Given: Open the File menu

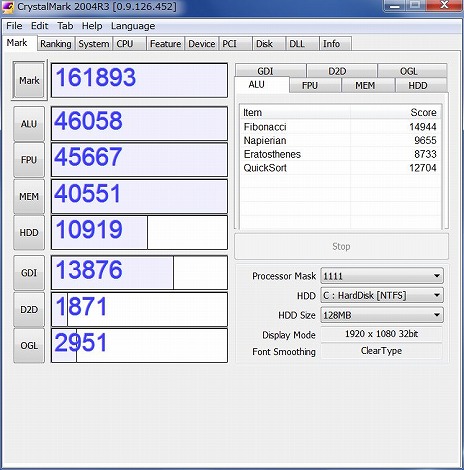Looking at the screenshot, I should 14,26.
